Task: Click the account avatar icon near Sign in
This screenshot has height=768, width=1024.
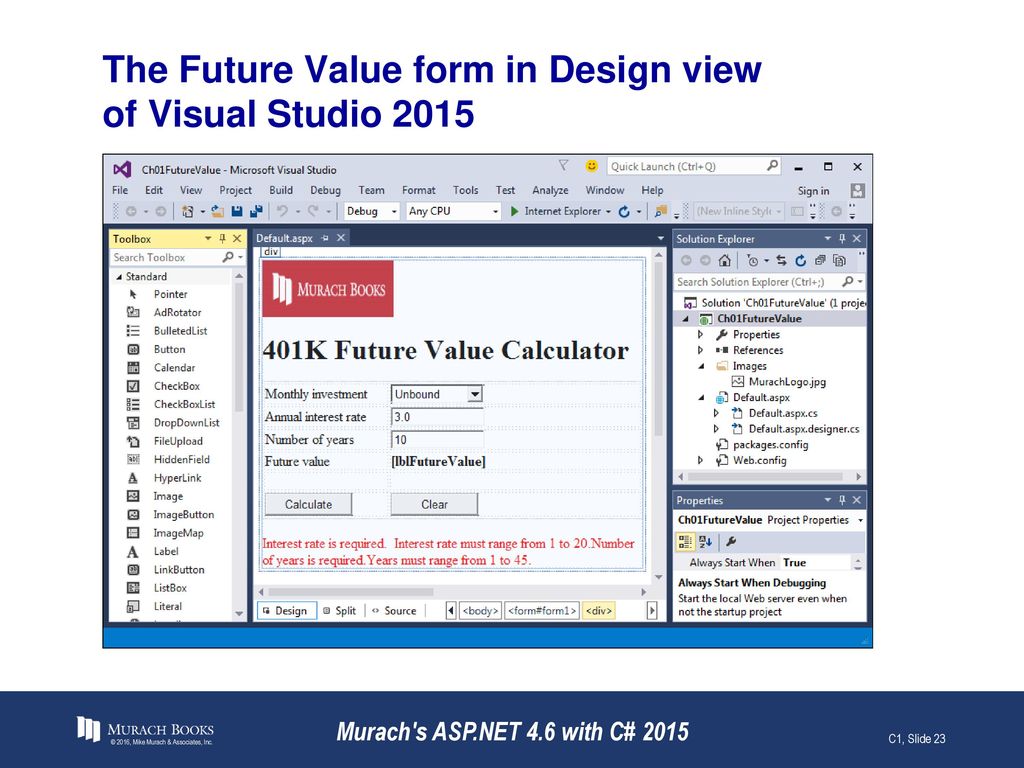Action: click(x=857, y=190)
